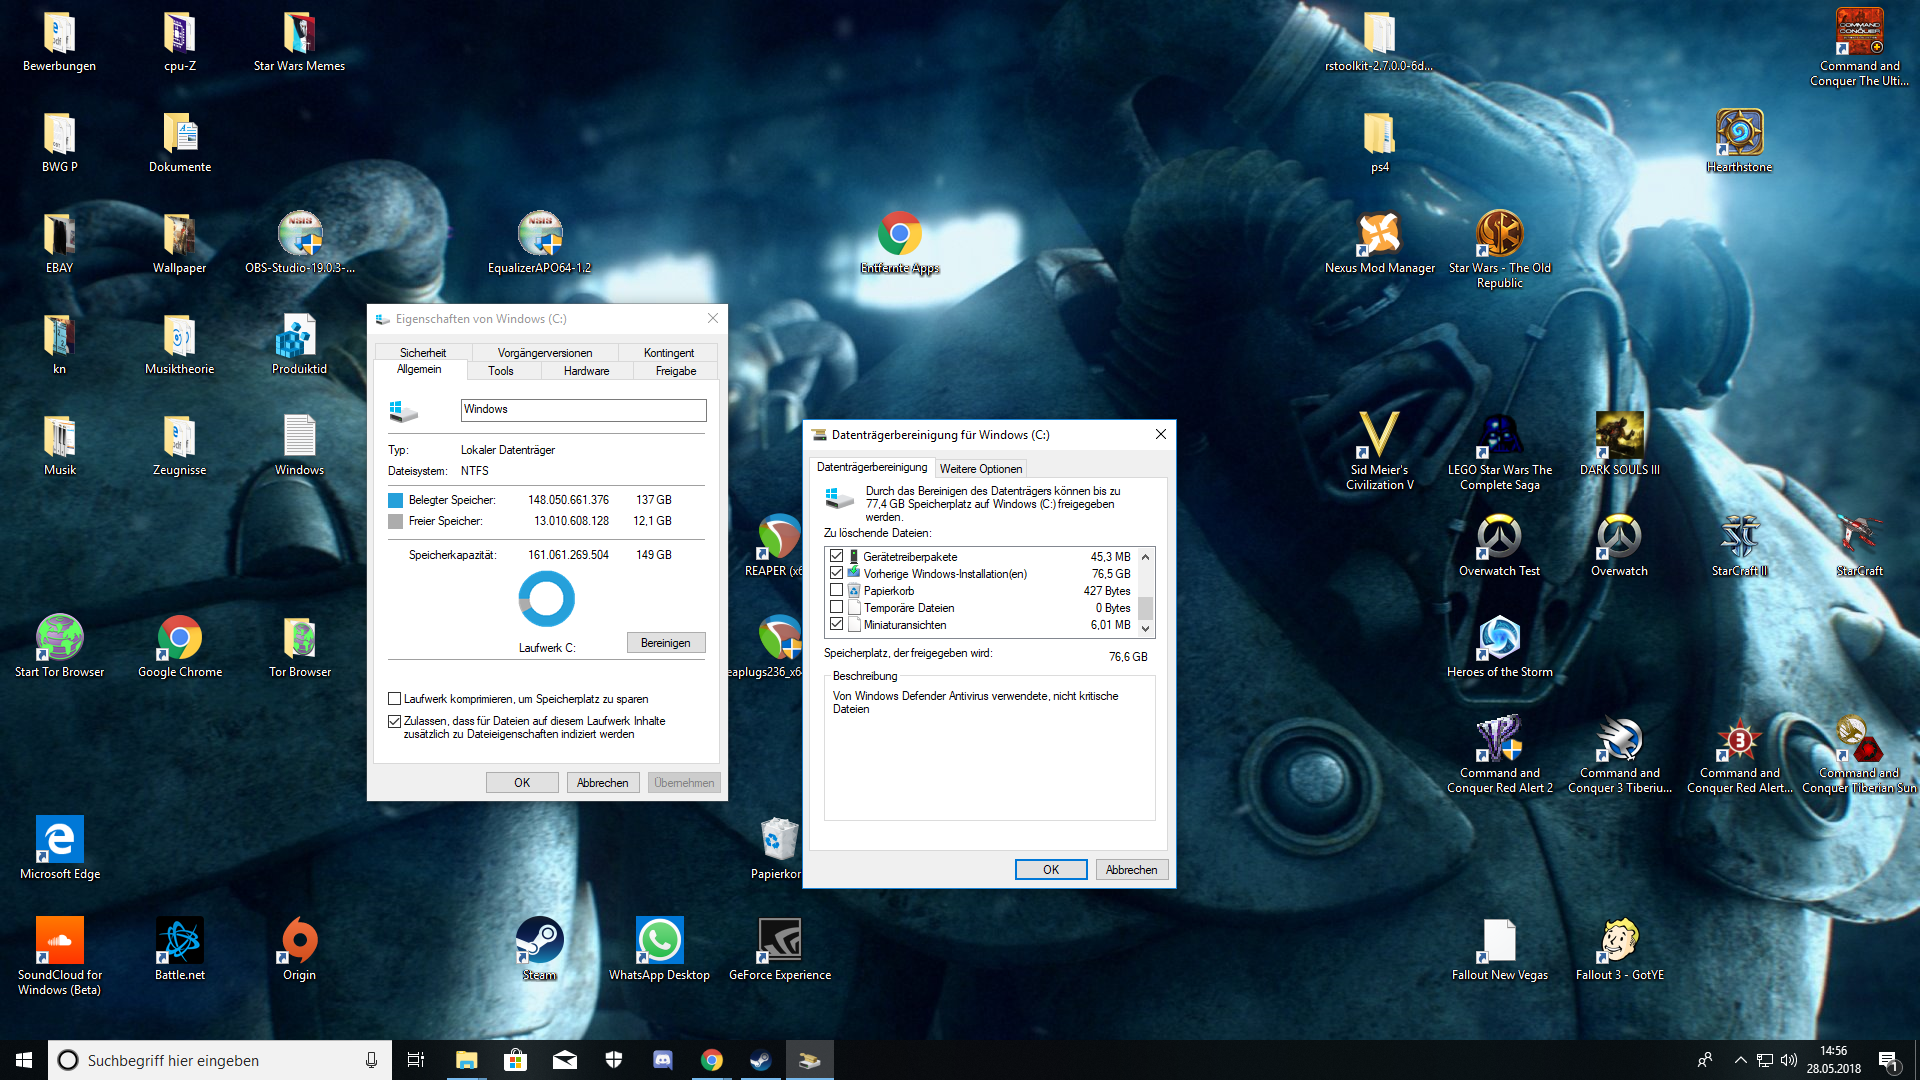The image size is (1920, 1080).
Task: Launch Overwatch desktop shortcut
Action: coord(1619,538)
